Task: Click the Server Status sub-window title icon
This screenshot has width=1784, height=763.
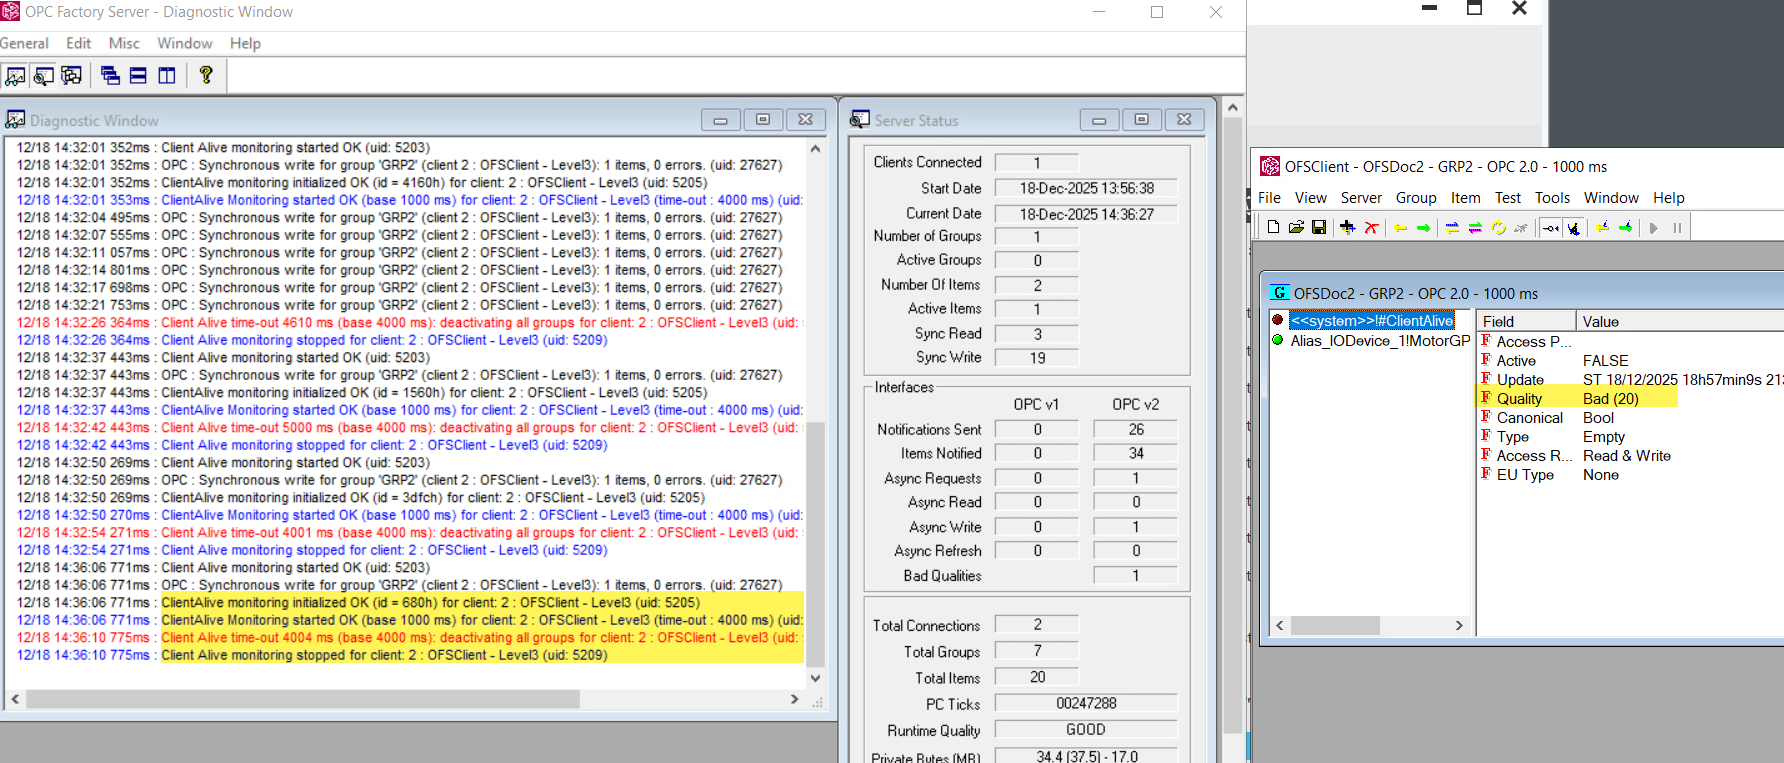Action: point(860,120)
